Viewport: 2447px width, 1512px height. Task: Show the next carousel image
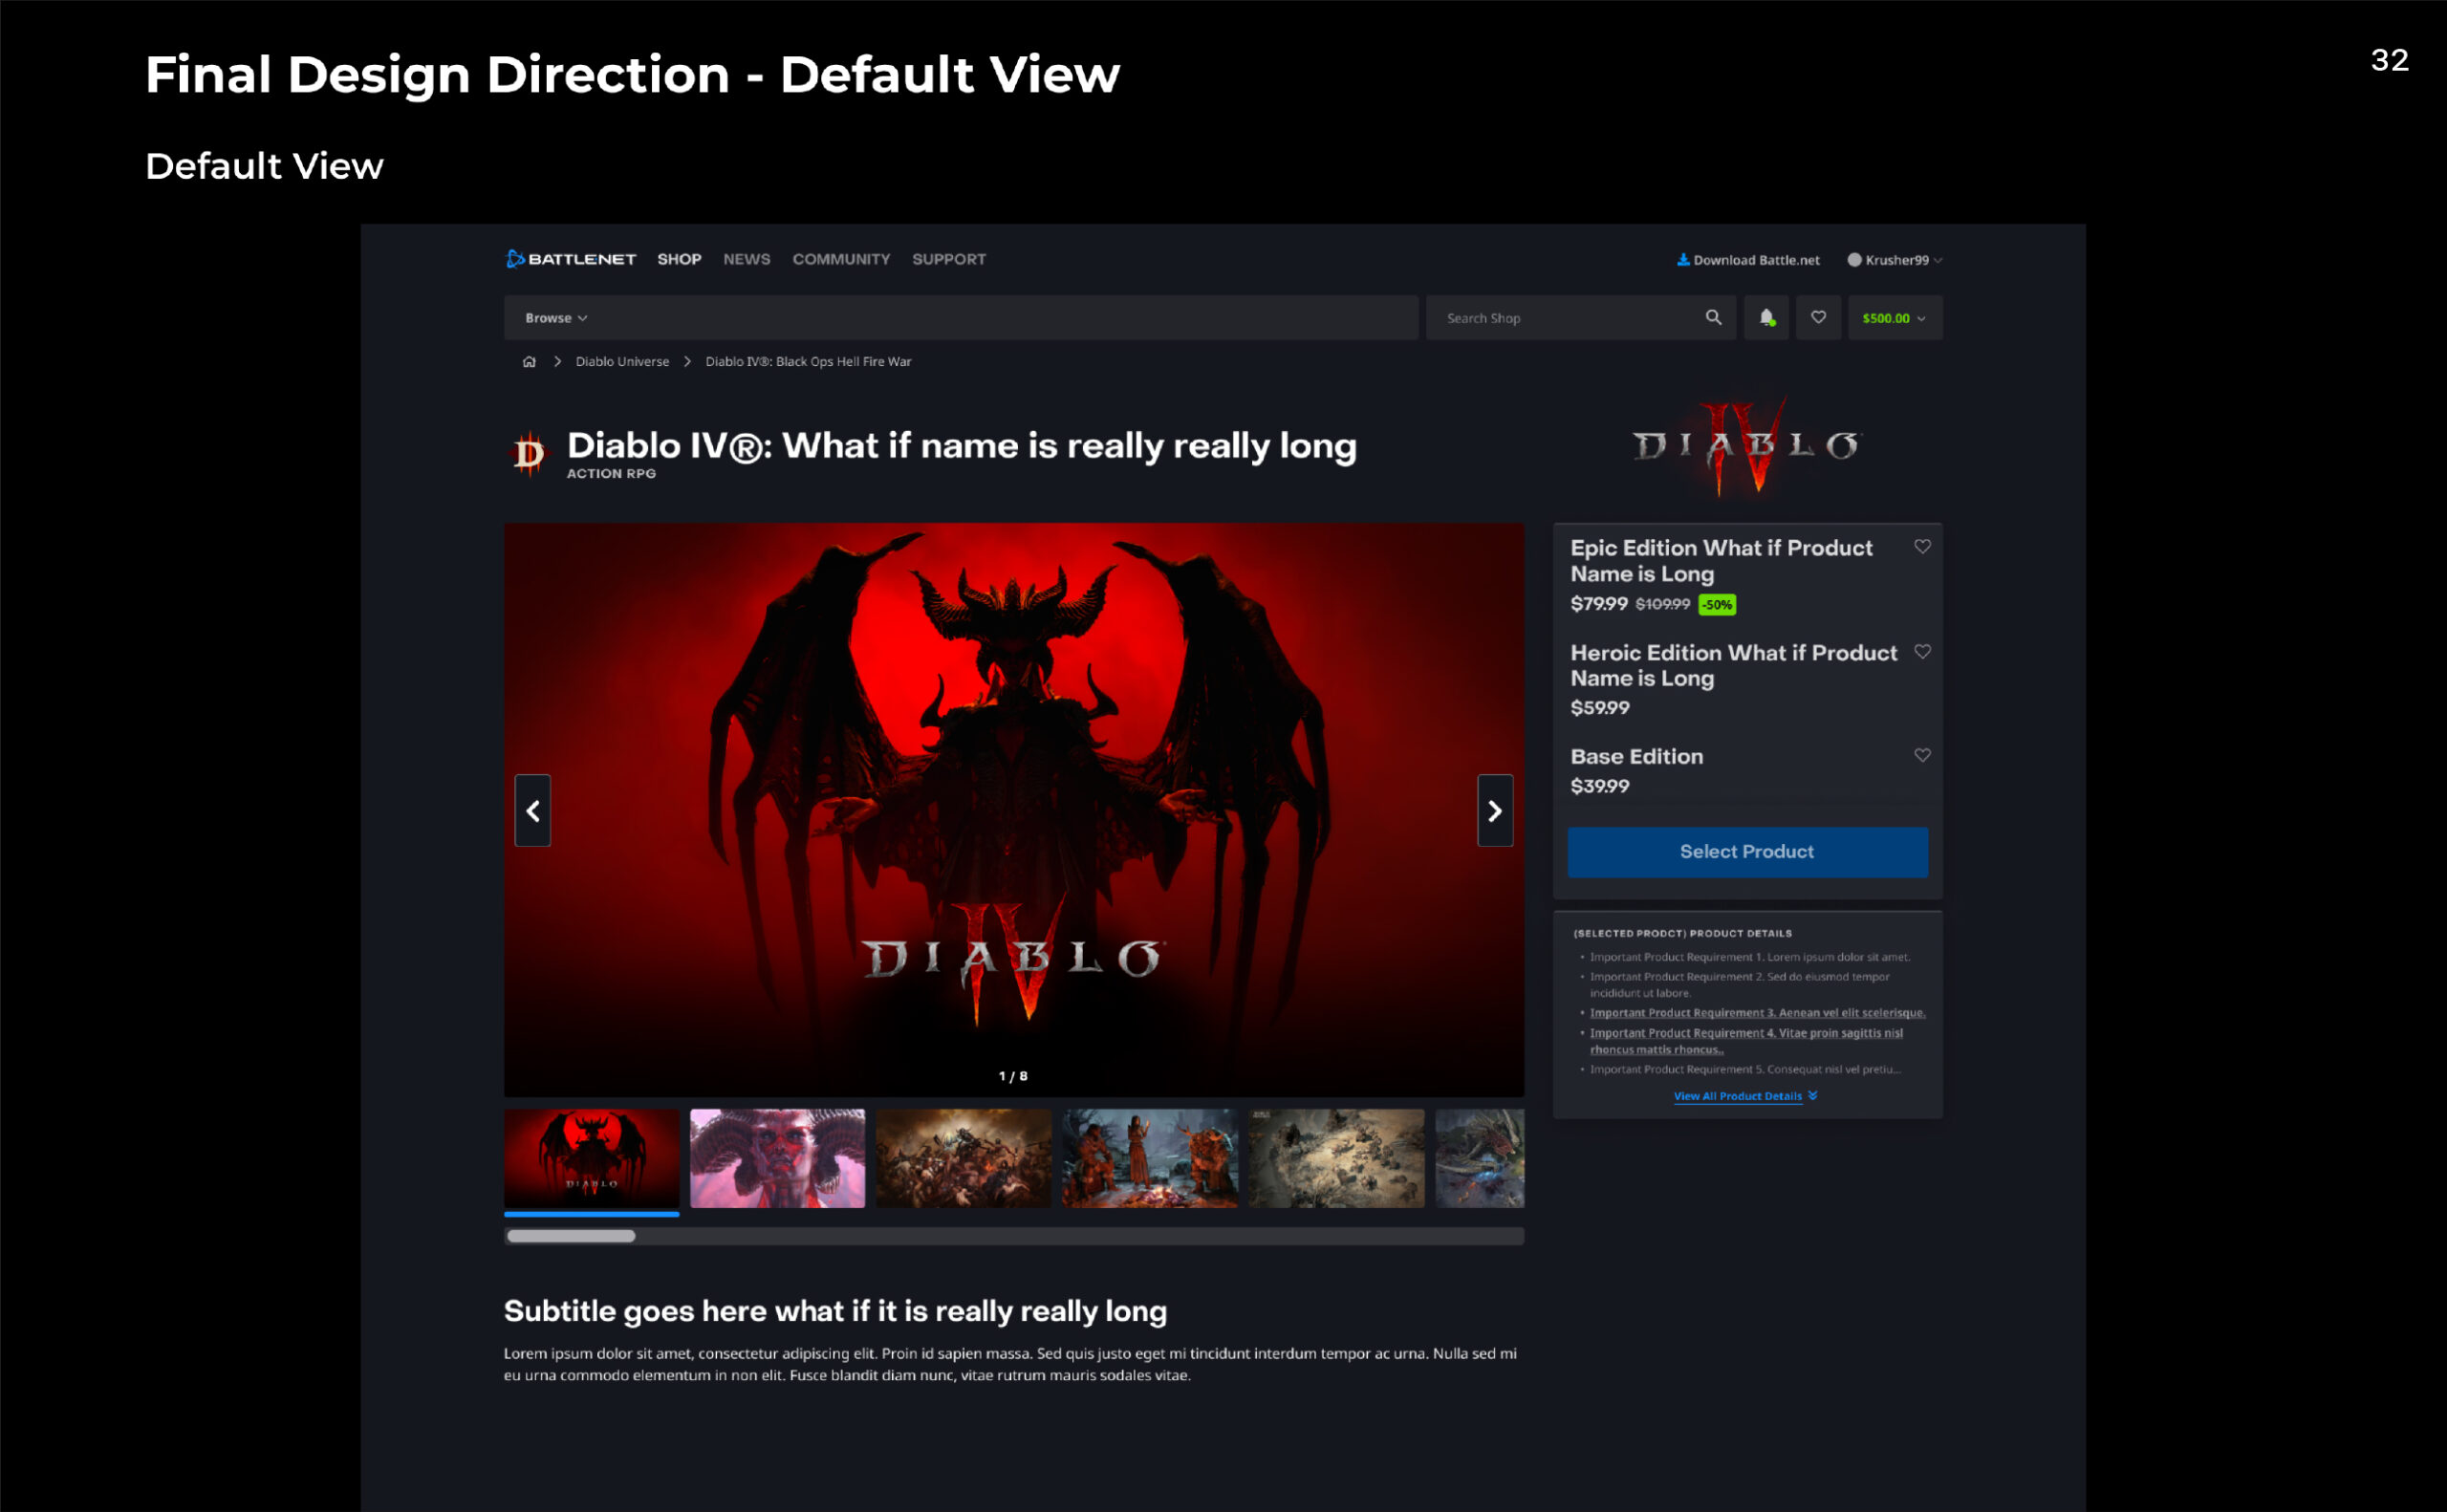click(1495, 810)
